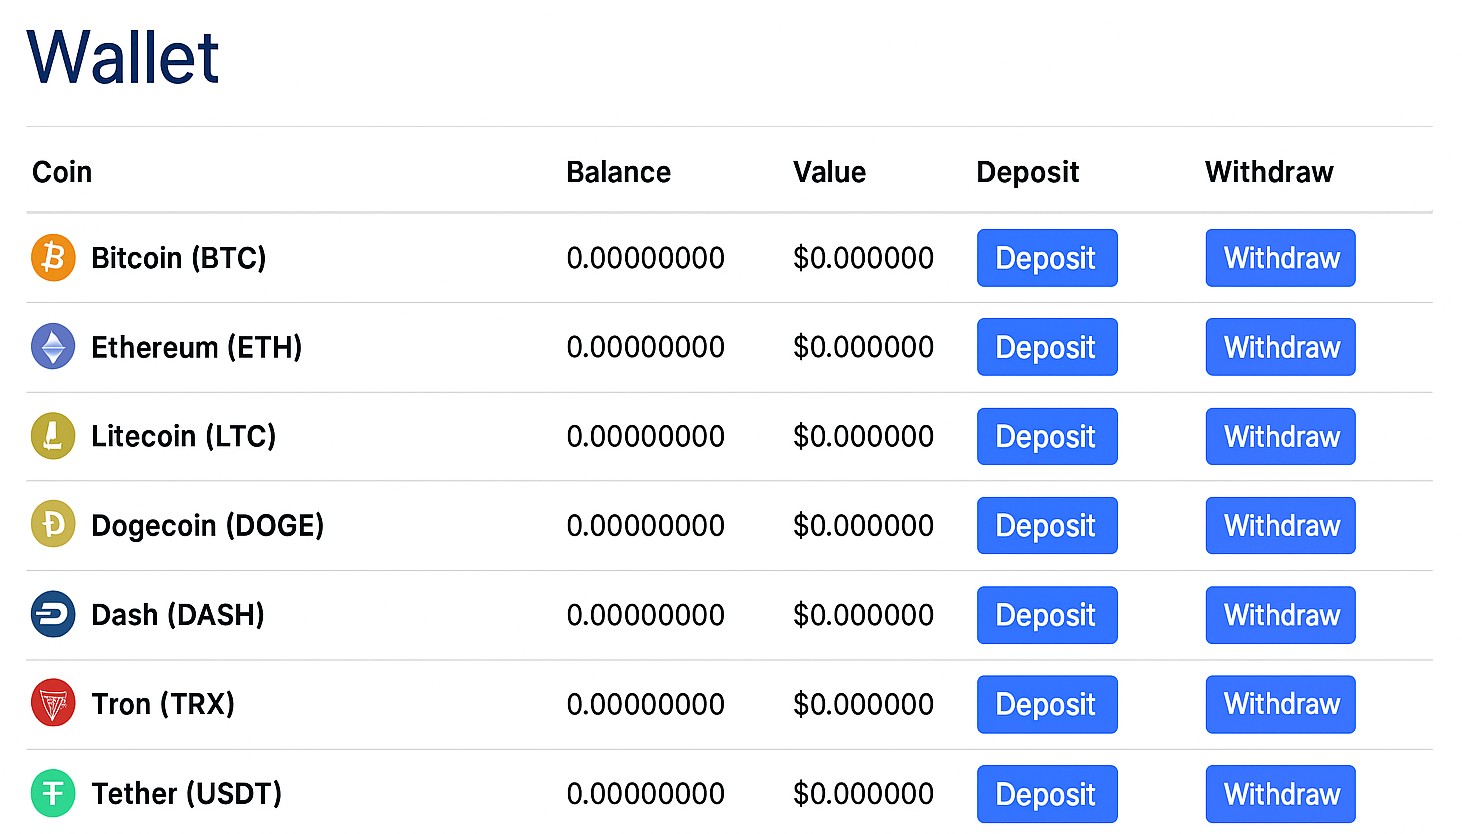
Task: Withdraw from the Bitcoin (BTC) wallet
Action: 1281,258
